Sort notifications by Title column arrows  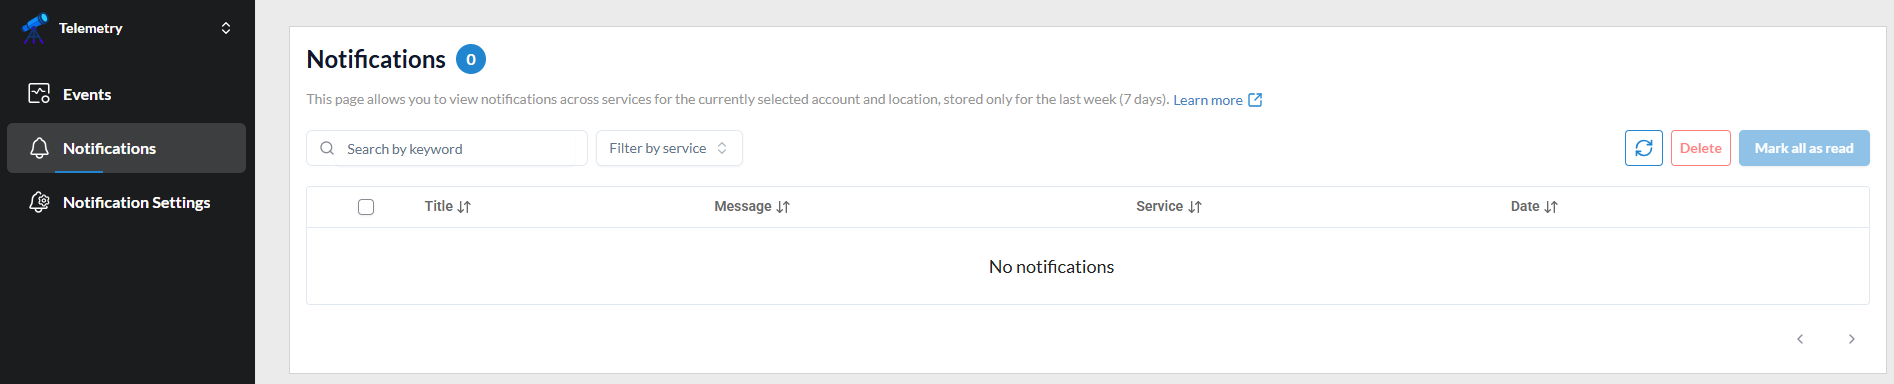point(464,207)
